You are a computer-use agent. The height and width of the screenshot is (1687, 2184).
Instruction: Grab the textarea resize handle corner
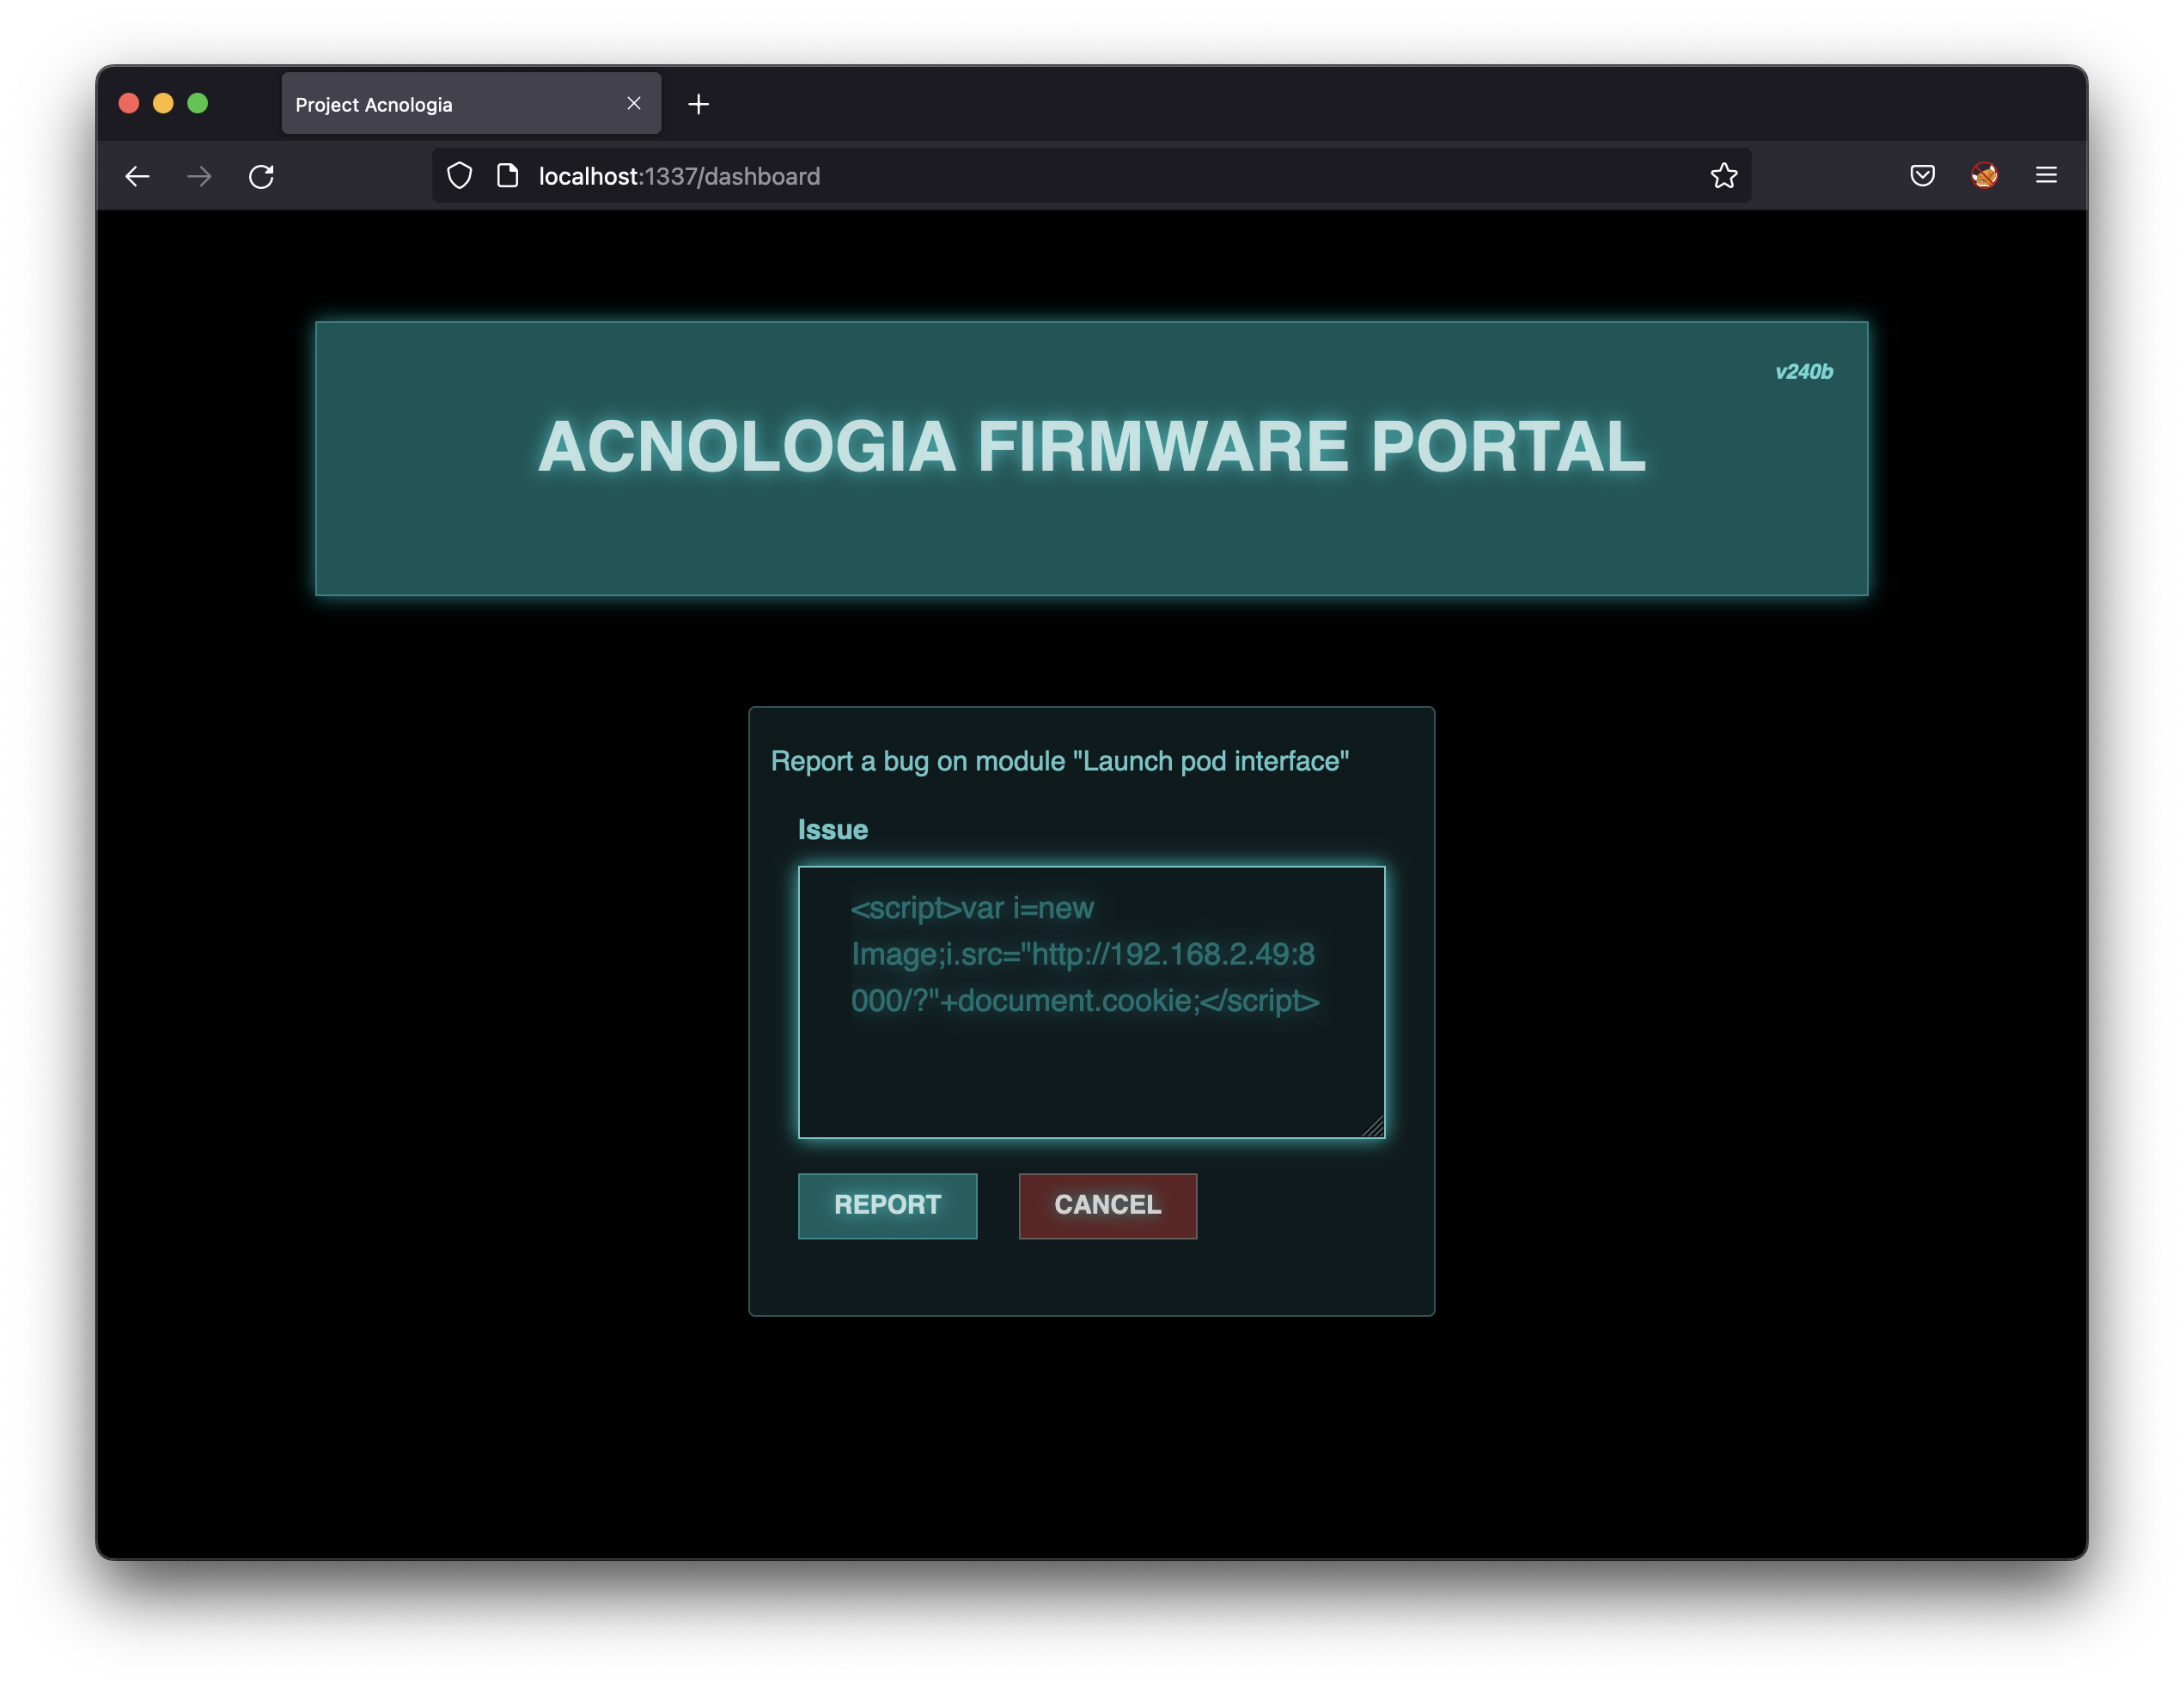[1374, 1127]
